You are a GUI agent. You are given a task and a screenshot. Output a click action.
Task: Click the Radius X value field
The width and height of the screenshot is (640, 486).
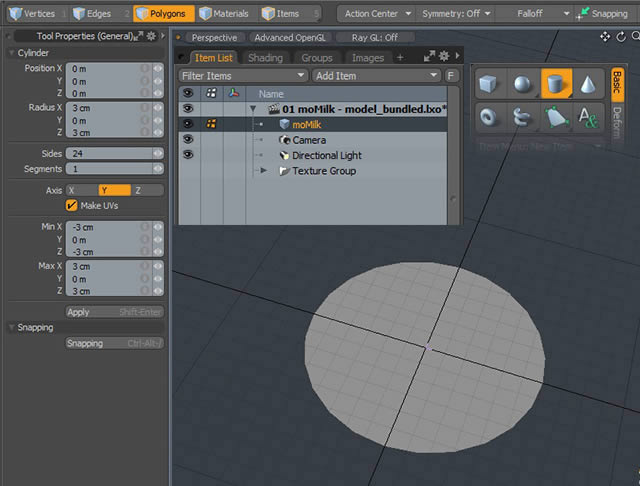109,108
